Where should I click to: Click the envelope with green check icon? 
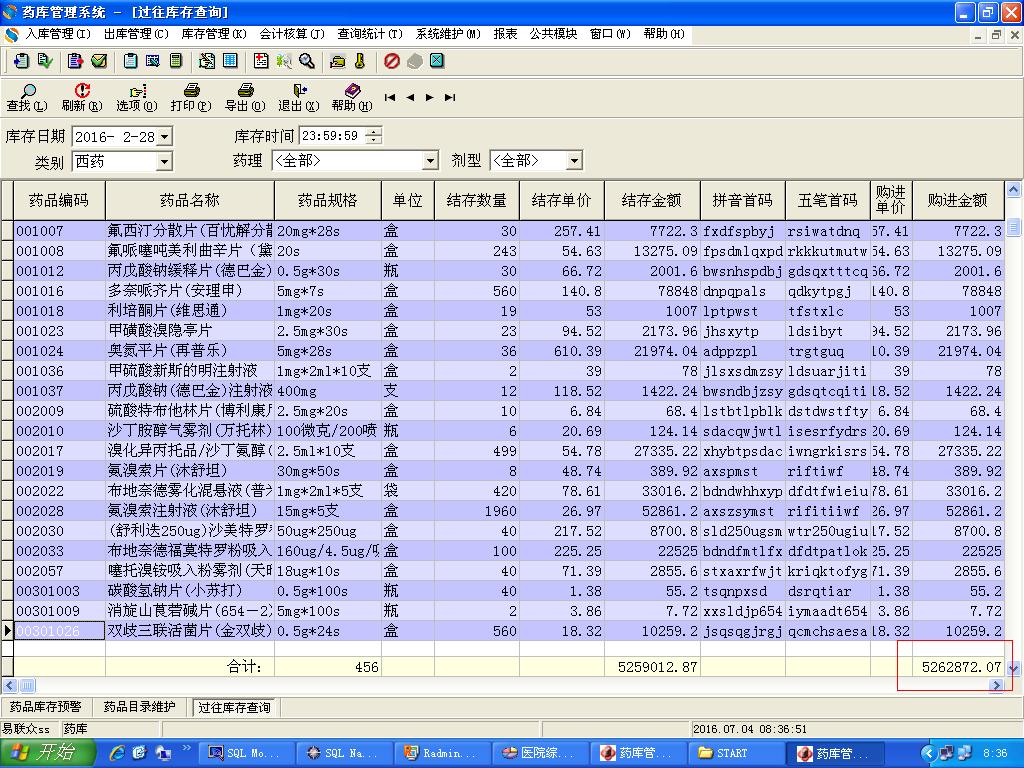pyautogui.click(x=99, y=61)
